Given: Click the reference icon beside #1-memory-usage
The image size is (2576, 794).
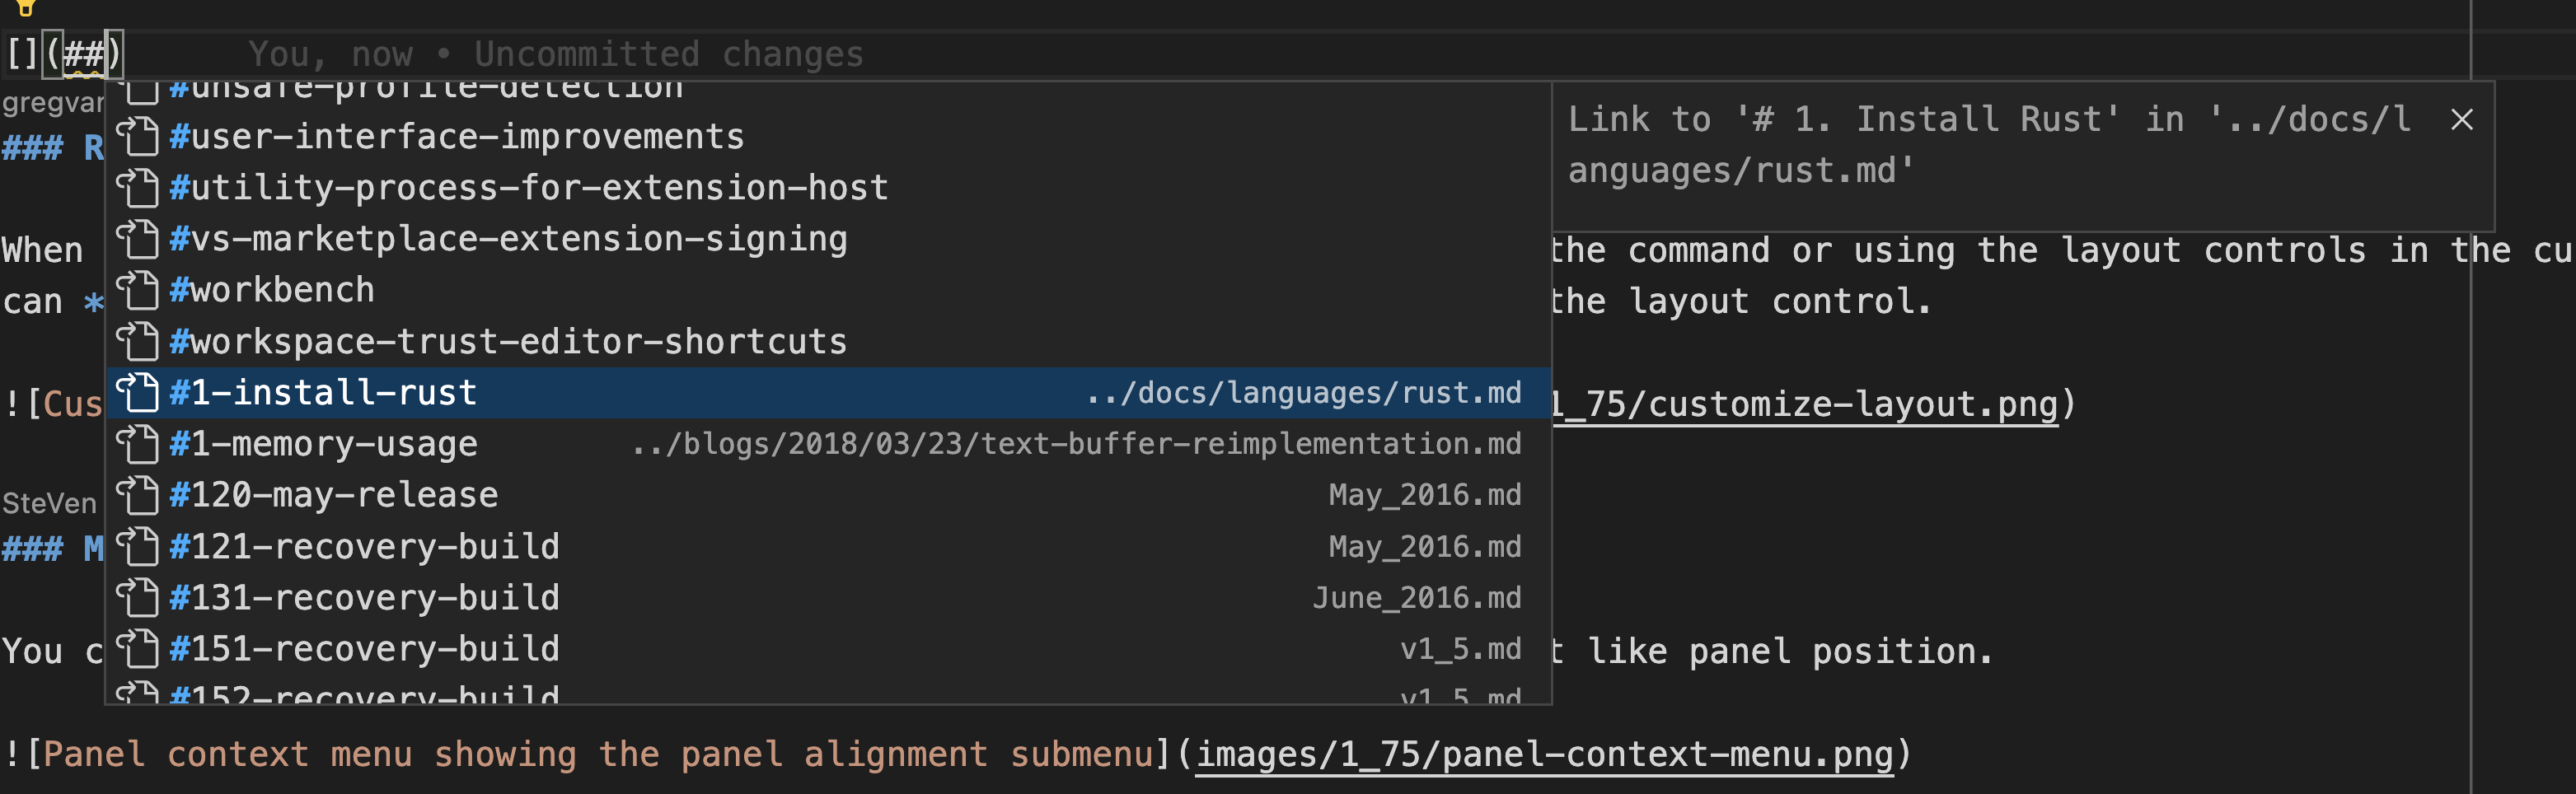Looking at the screenshot, I should pos(139,443).
